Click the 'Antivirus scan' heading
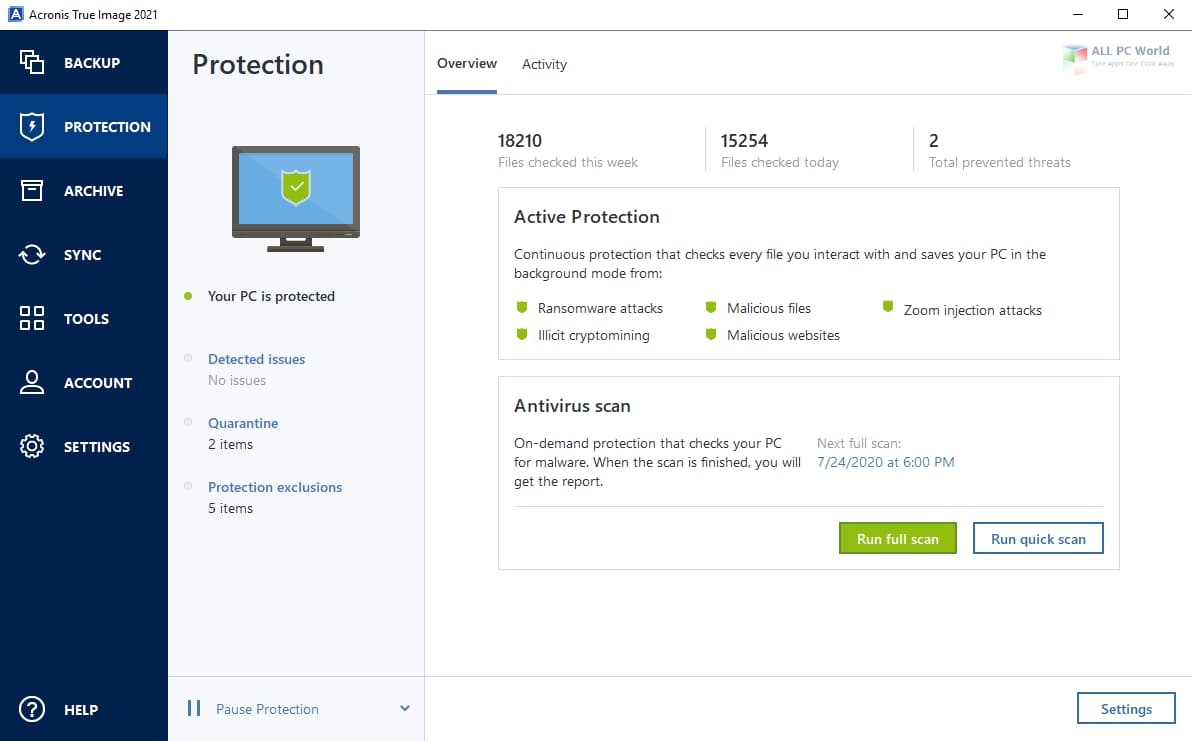Image resolution: width=1192 pixels, height=741 pixels. (572, 406)
